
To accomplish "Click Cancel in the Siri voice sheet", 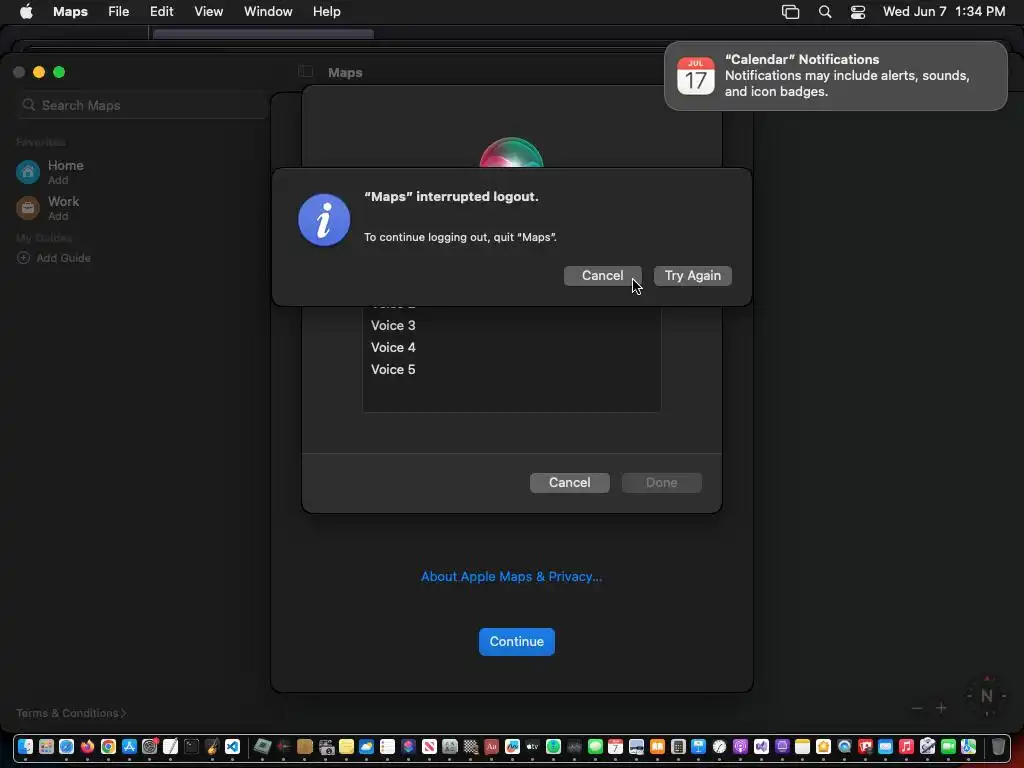I will click(x=569, y=483).
